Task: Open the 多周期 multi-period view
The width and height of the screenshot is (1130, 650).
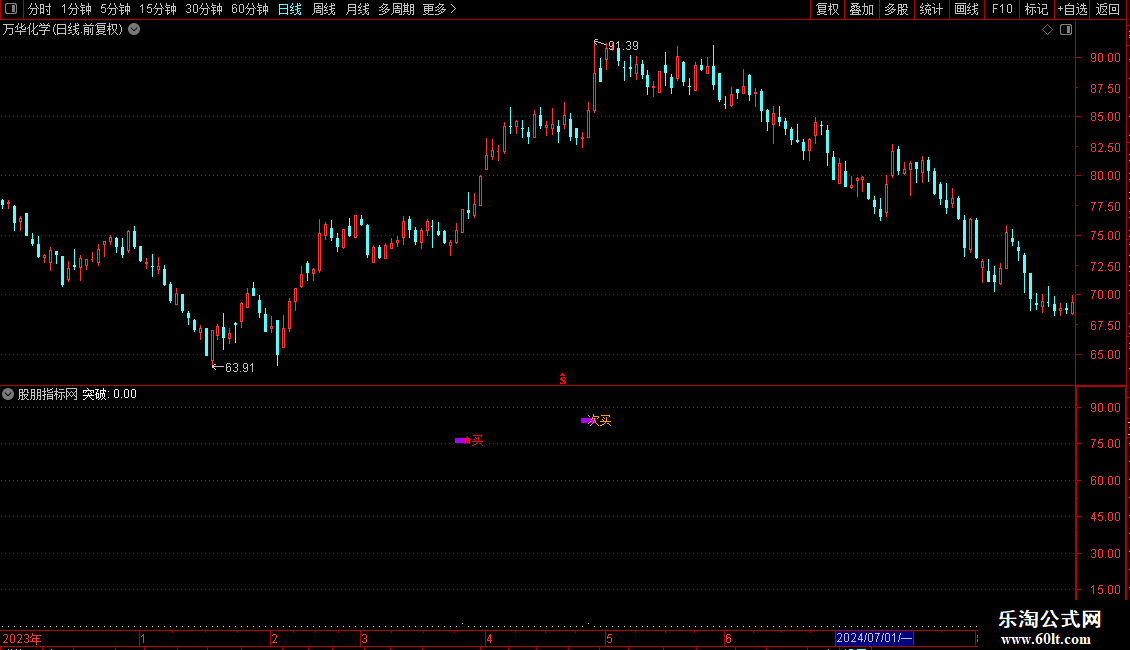Action: 396,9
